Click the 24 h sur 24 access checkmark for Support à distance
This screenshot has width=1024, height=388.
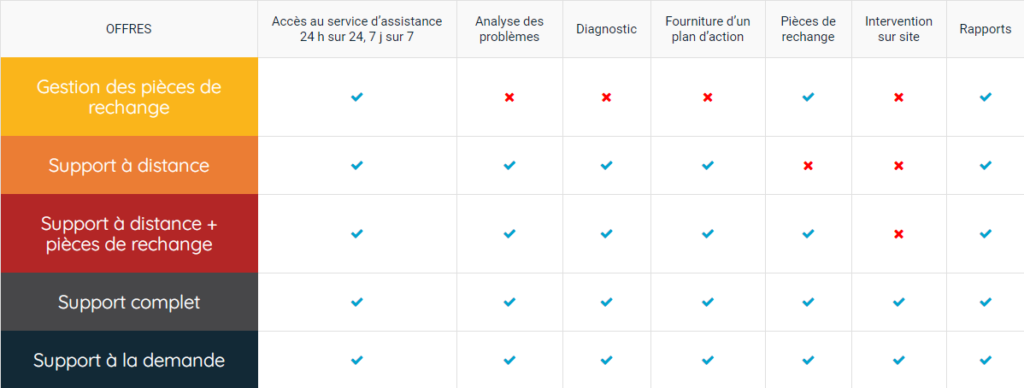coord(357,166)
